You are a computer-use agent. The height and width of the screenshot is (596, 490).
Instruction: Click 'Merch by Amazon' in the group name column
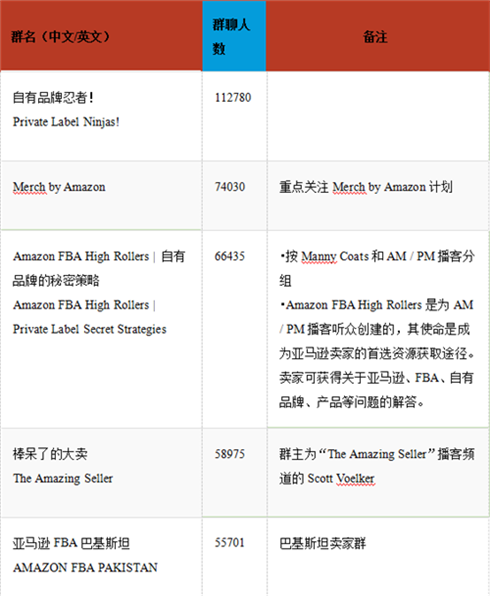[59, 187]
